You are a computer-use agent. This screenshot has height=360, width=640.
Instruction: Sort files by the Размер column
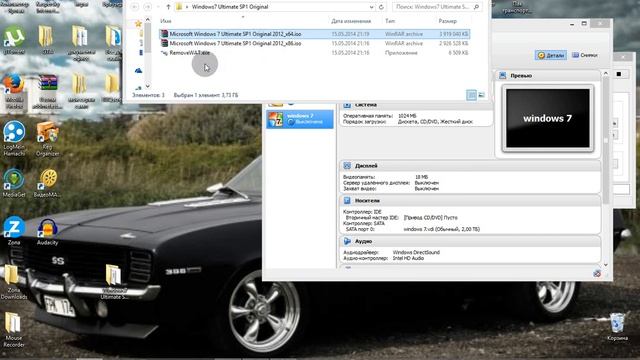click(448, 21)
